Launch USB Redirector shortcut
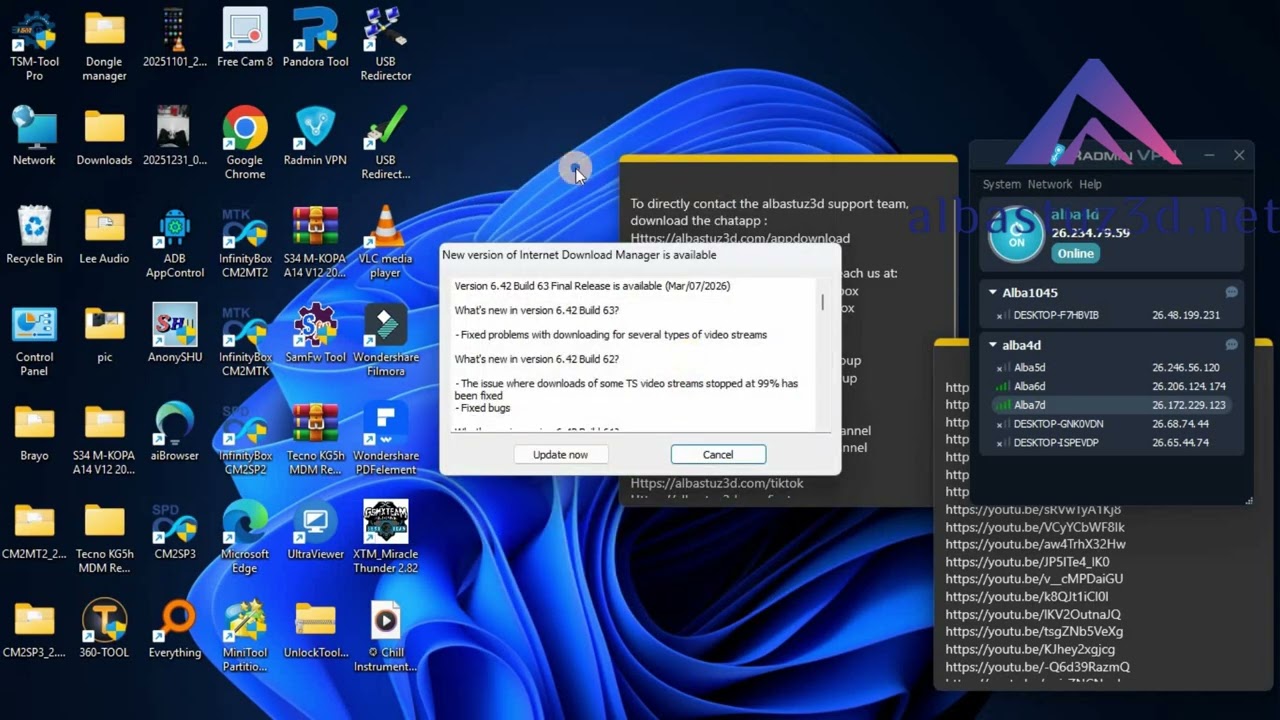Image resolution: width=1280 pixels, height=720 pixels. click(x=386, y=45)
